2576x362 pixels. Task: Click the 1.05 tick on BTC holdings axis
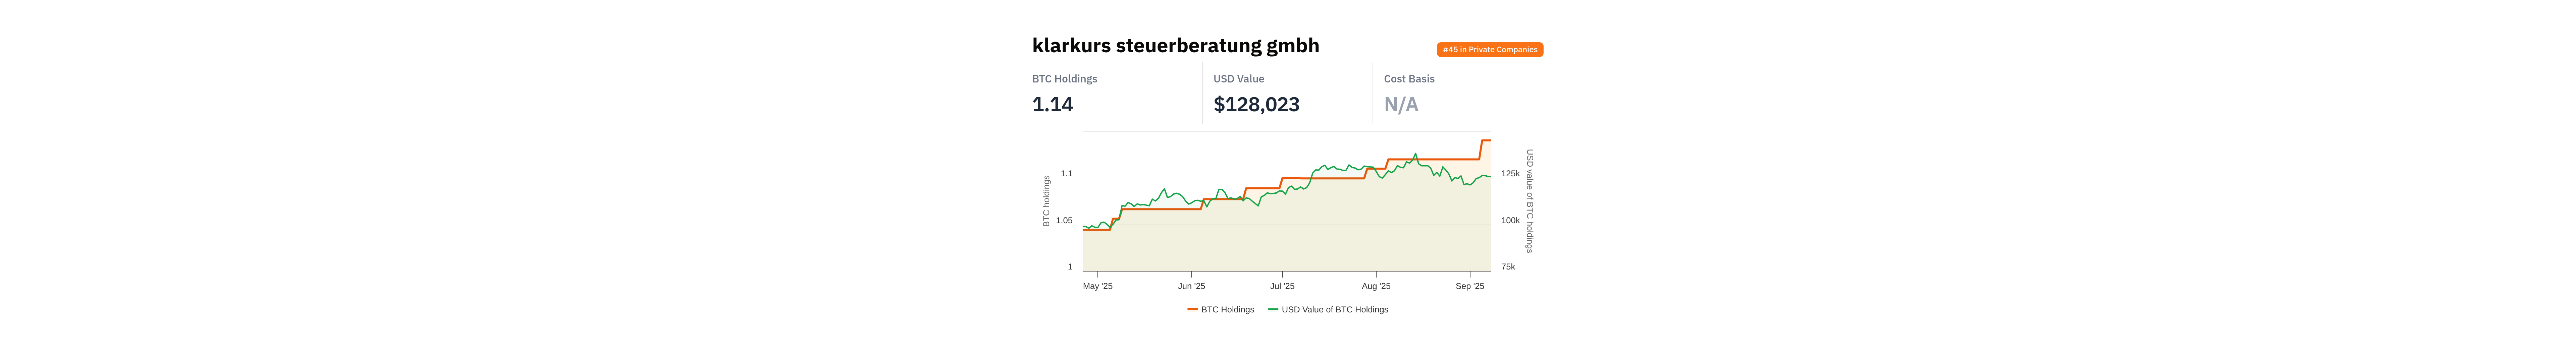1064,221
